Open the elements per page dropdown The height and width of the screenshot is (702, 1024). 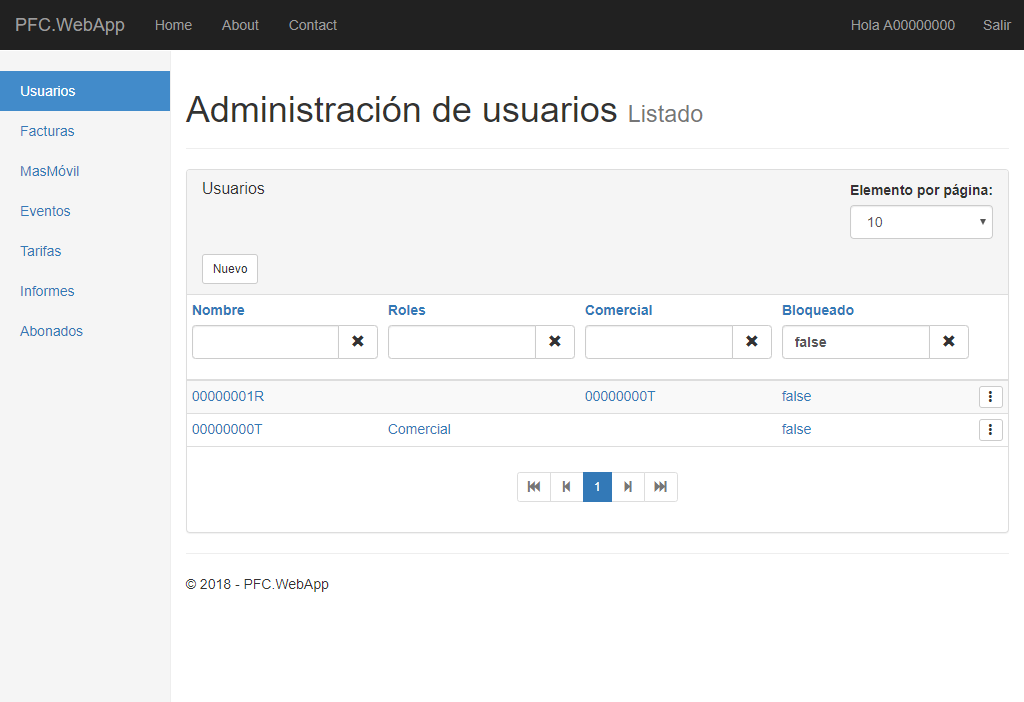coord(920,221)
